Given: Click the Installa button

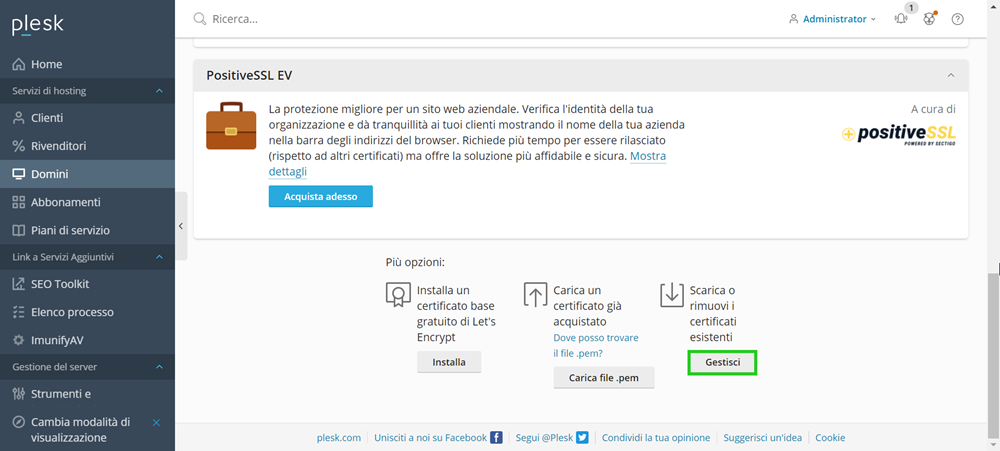Looking at the screenshot, I should [x=449, y=362].
